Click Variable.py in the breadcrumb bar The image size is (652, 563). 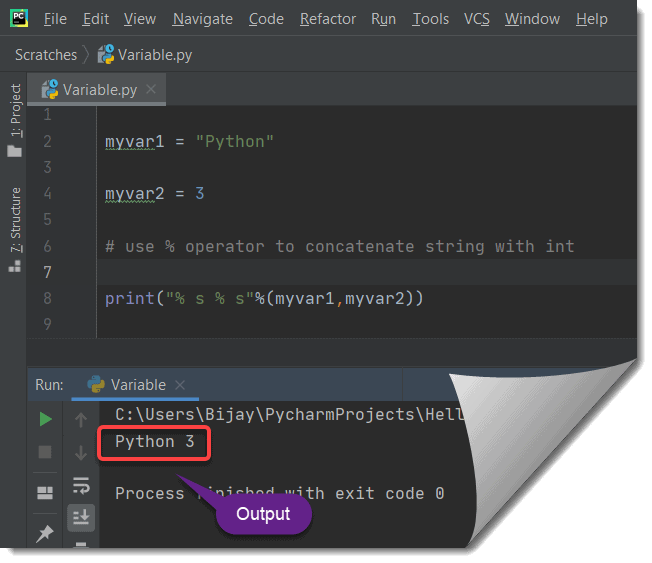(x=146, y=54)
